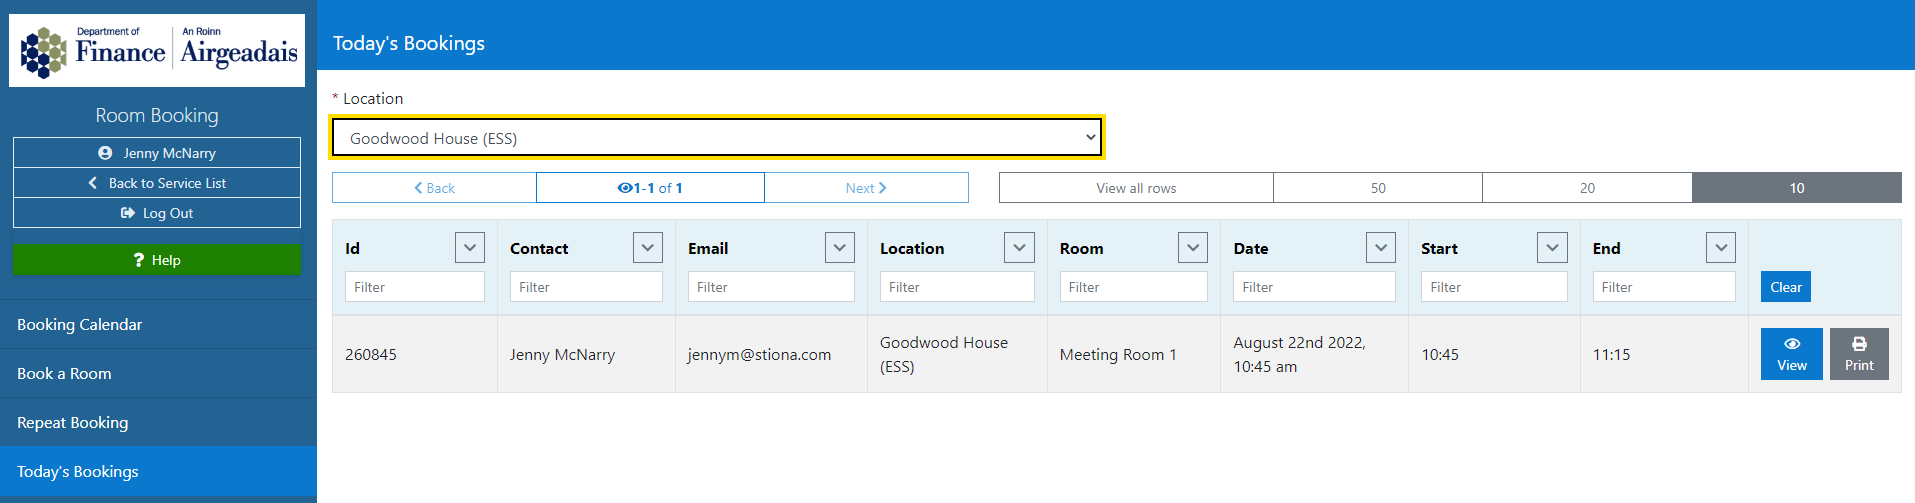
Task: Show 50 rows per page
Action: [x=1378, y=188]
